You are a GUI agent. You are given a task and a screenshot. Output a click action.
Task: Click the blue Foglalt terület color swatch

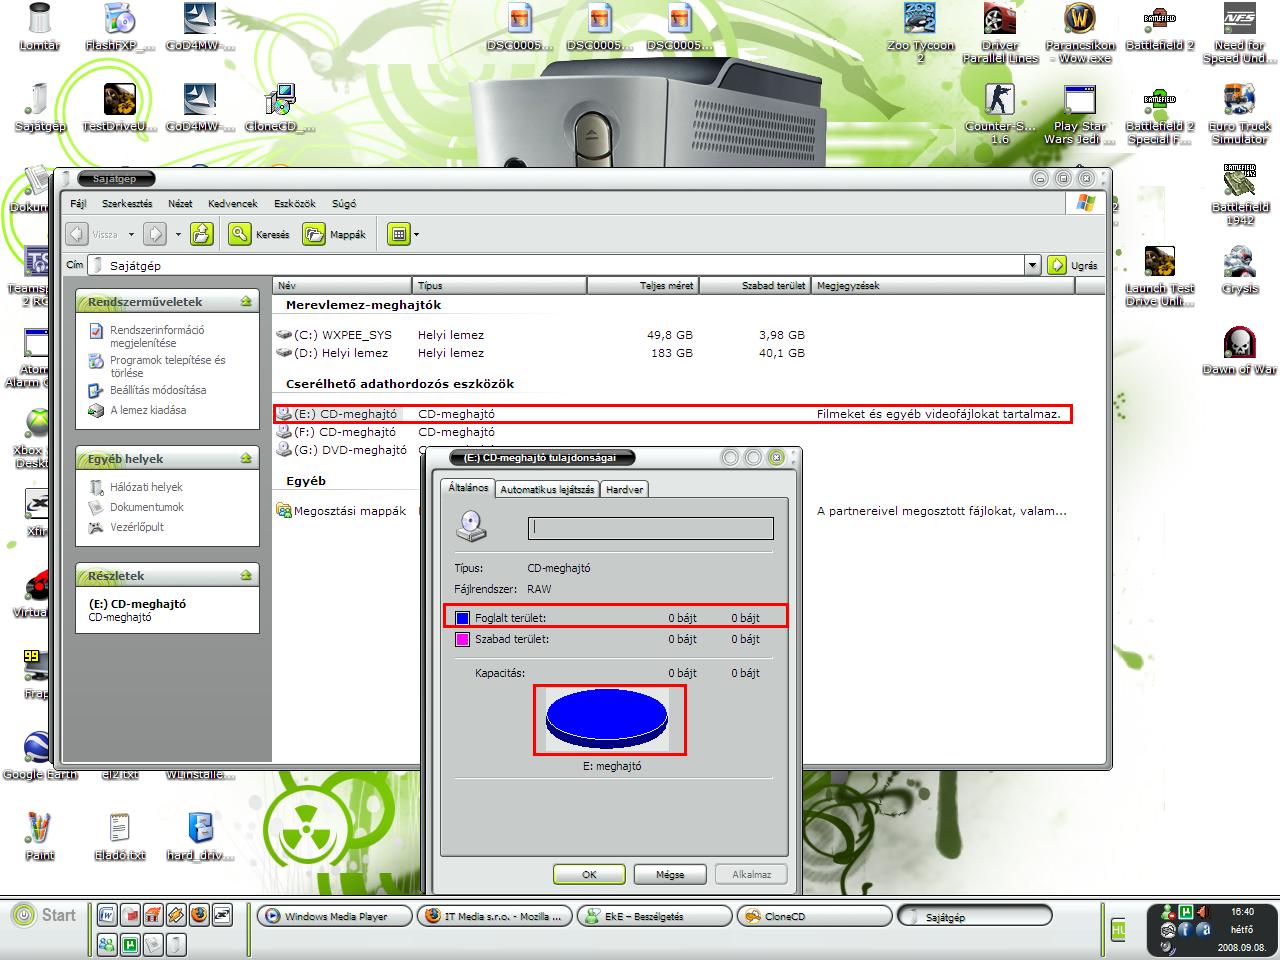point(462,618)
